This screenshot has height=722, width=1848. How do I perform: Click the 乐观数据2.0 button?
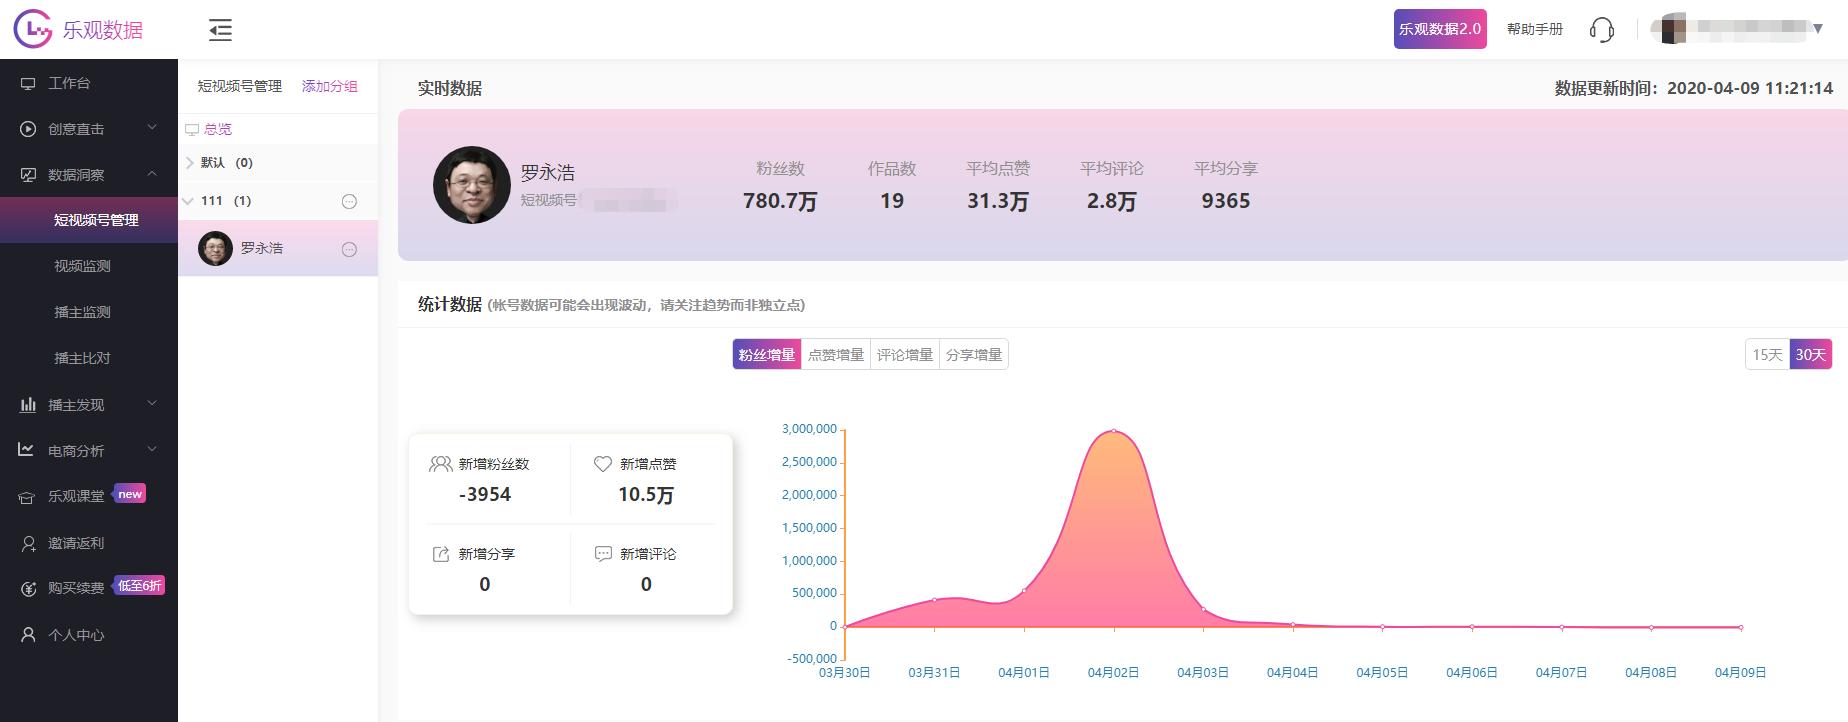tap(1439, 29)
